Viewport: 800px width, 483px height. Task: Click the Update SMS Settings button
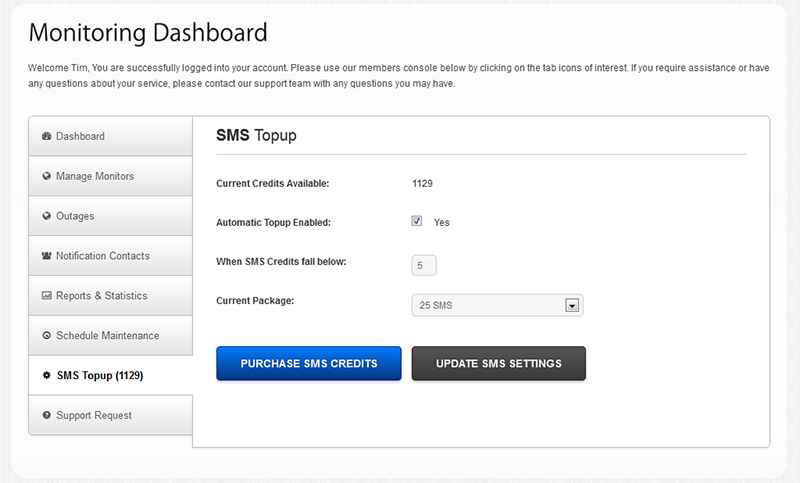(498, 364)
